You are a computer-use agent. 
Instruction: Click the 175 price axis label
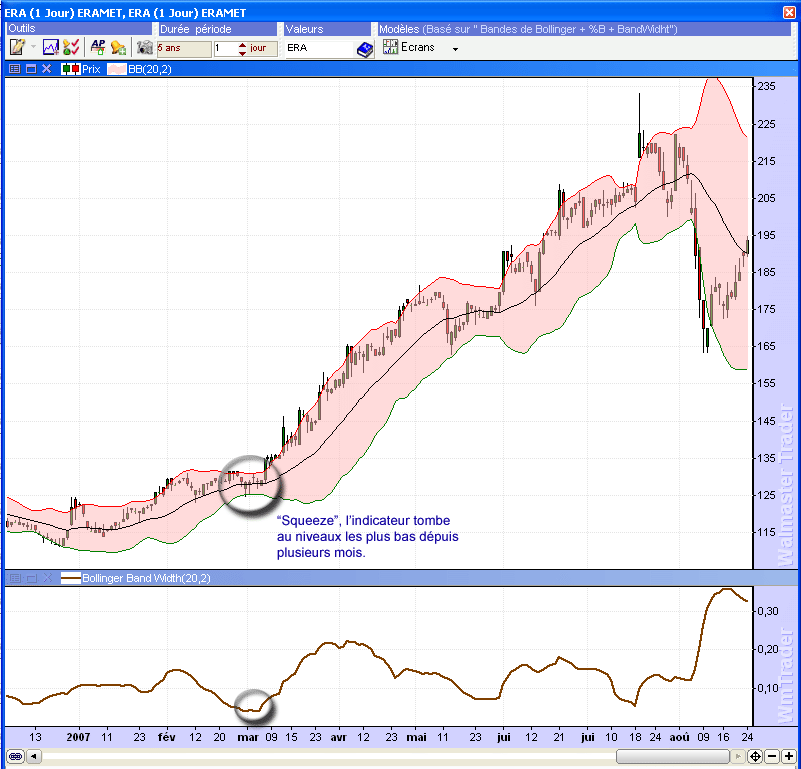767,309
